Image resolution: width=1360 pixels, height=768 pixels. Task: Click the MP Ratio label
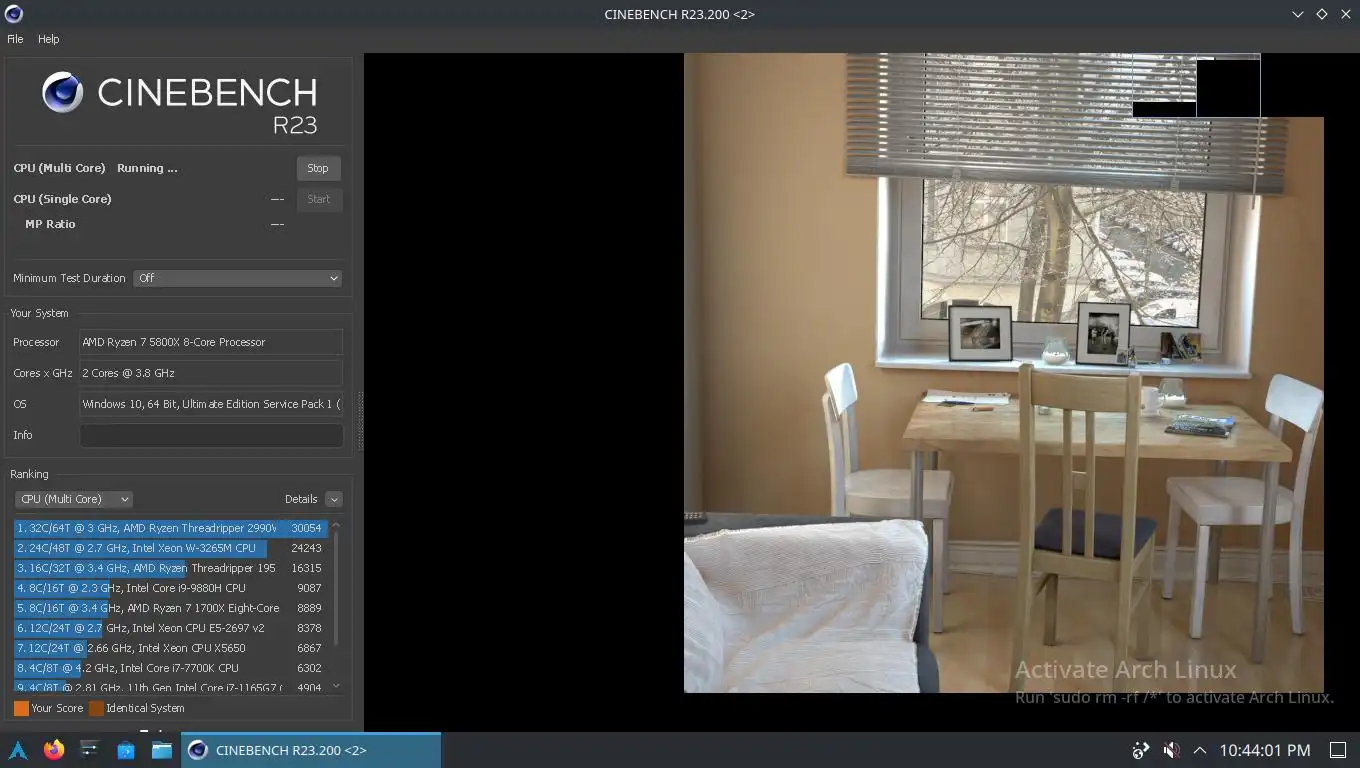tap(50, 224)
